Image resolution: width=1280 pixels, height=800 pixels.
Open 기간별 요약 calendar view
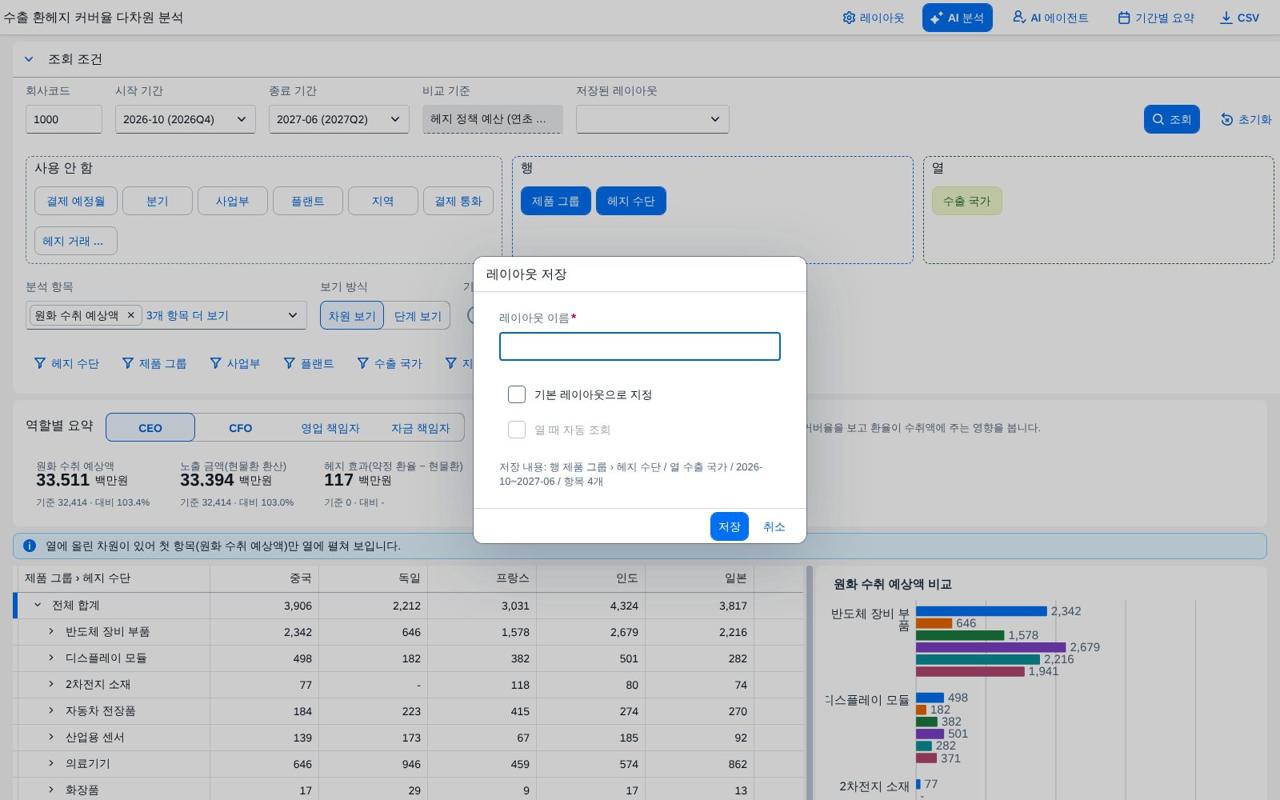pos(1156,18)
